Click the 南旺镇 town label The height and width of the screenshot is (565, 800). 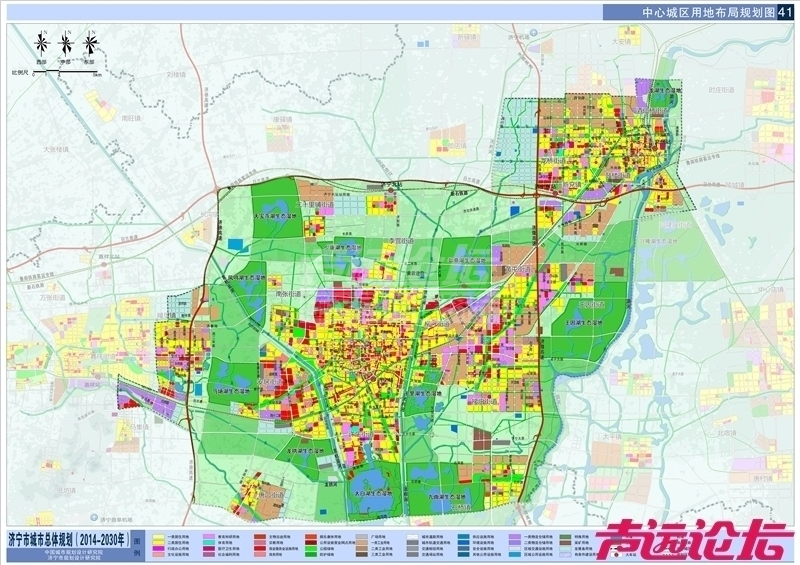(133, 118)
